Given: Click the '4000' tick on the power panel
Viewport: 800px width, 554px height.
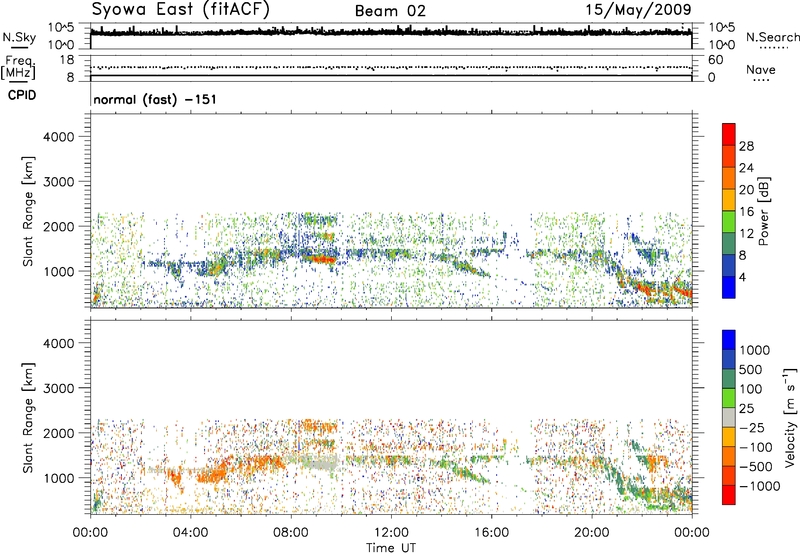Looking at the screenshot, I should coord(58,137).
